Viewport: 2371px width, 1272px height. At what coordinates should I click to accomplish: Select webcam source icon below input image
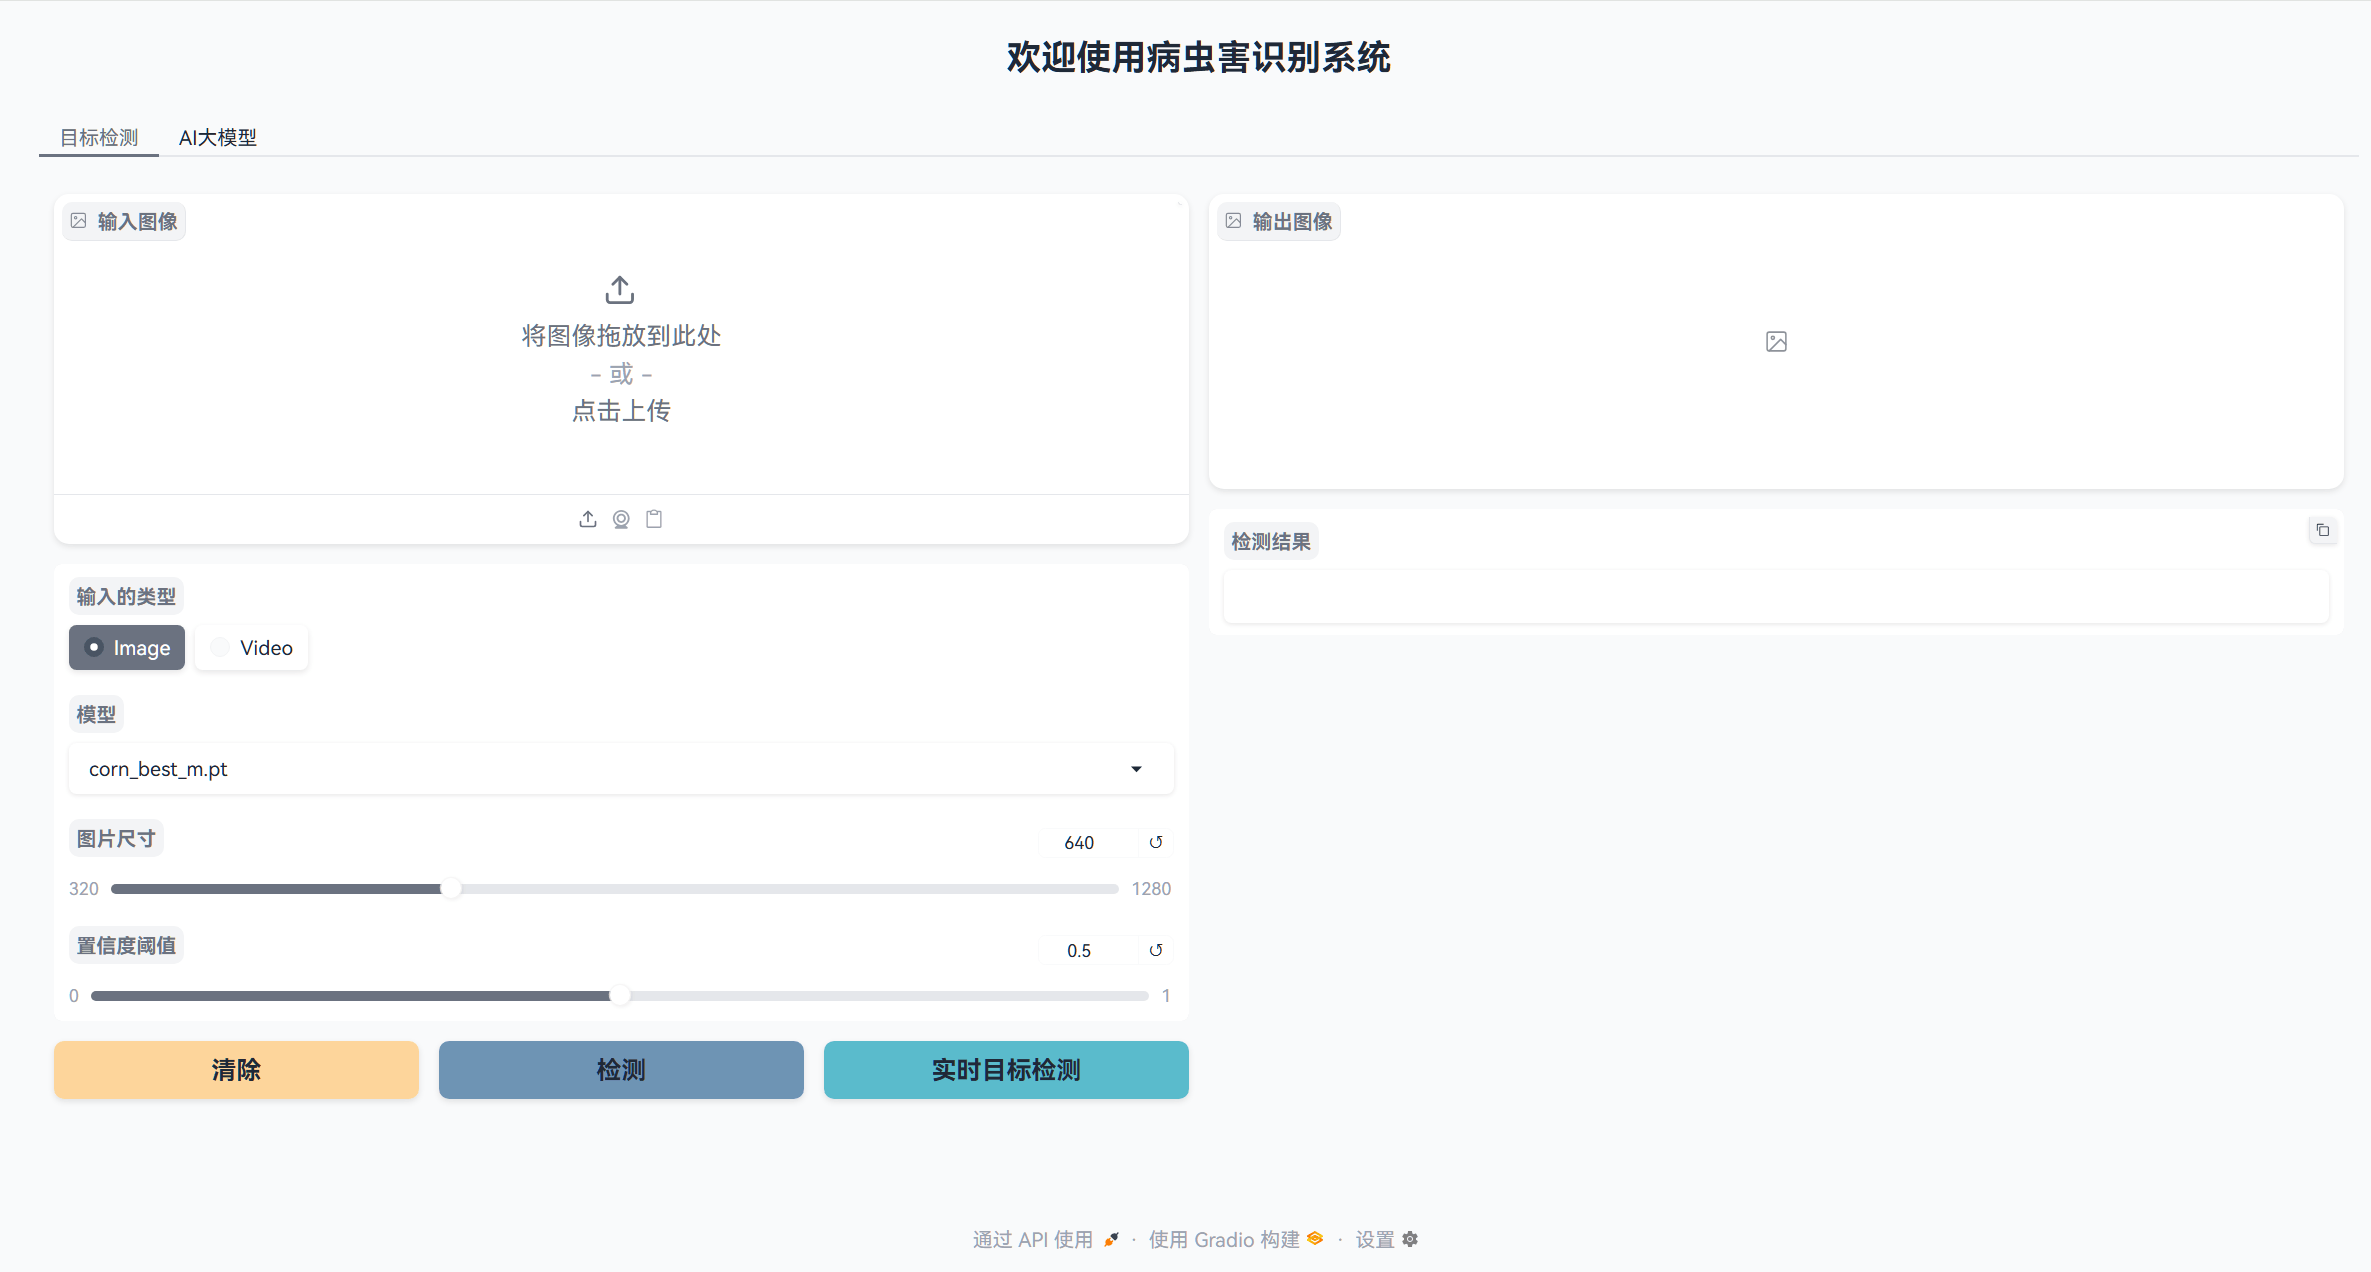[621, 519]
